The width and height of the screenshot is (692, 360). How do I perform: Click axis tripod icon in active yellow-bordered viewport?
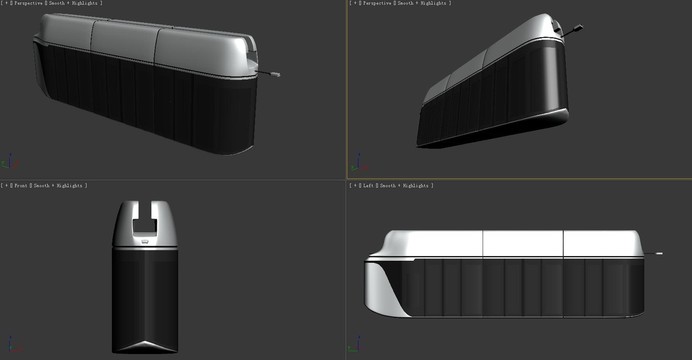click(x=359, y=163)
